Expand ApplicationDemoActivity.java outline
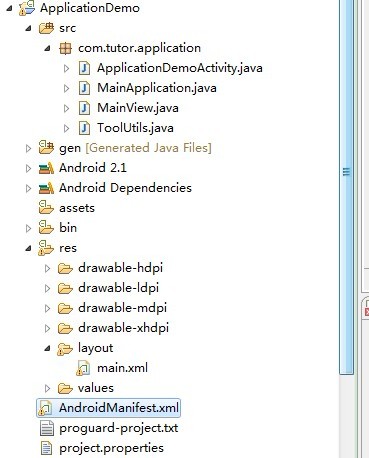Image resolution: width=369 pixels, height=458 pixels. [66, 68]
